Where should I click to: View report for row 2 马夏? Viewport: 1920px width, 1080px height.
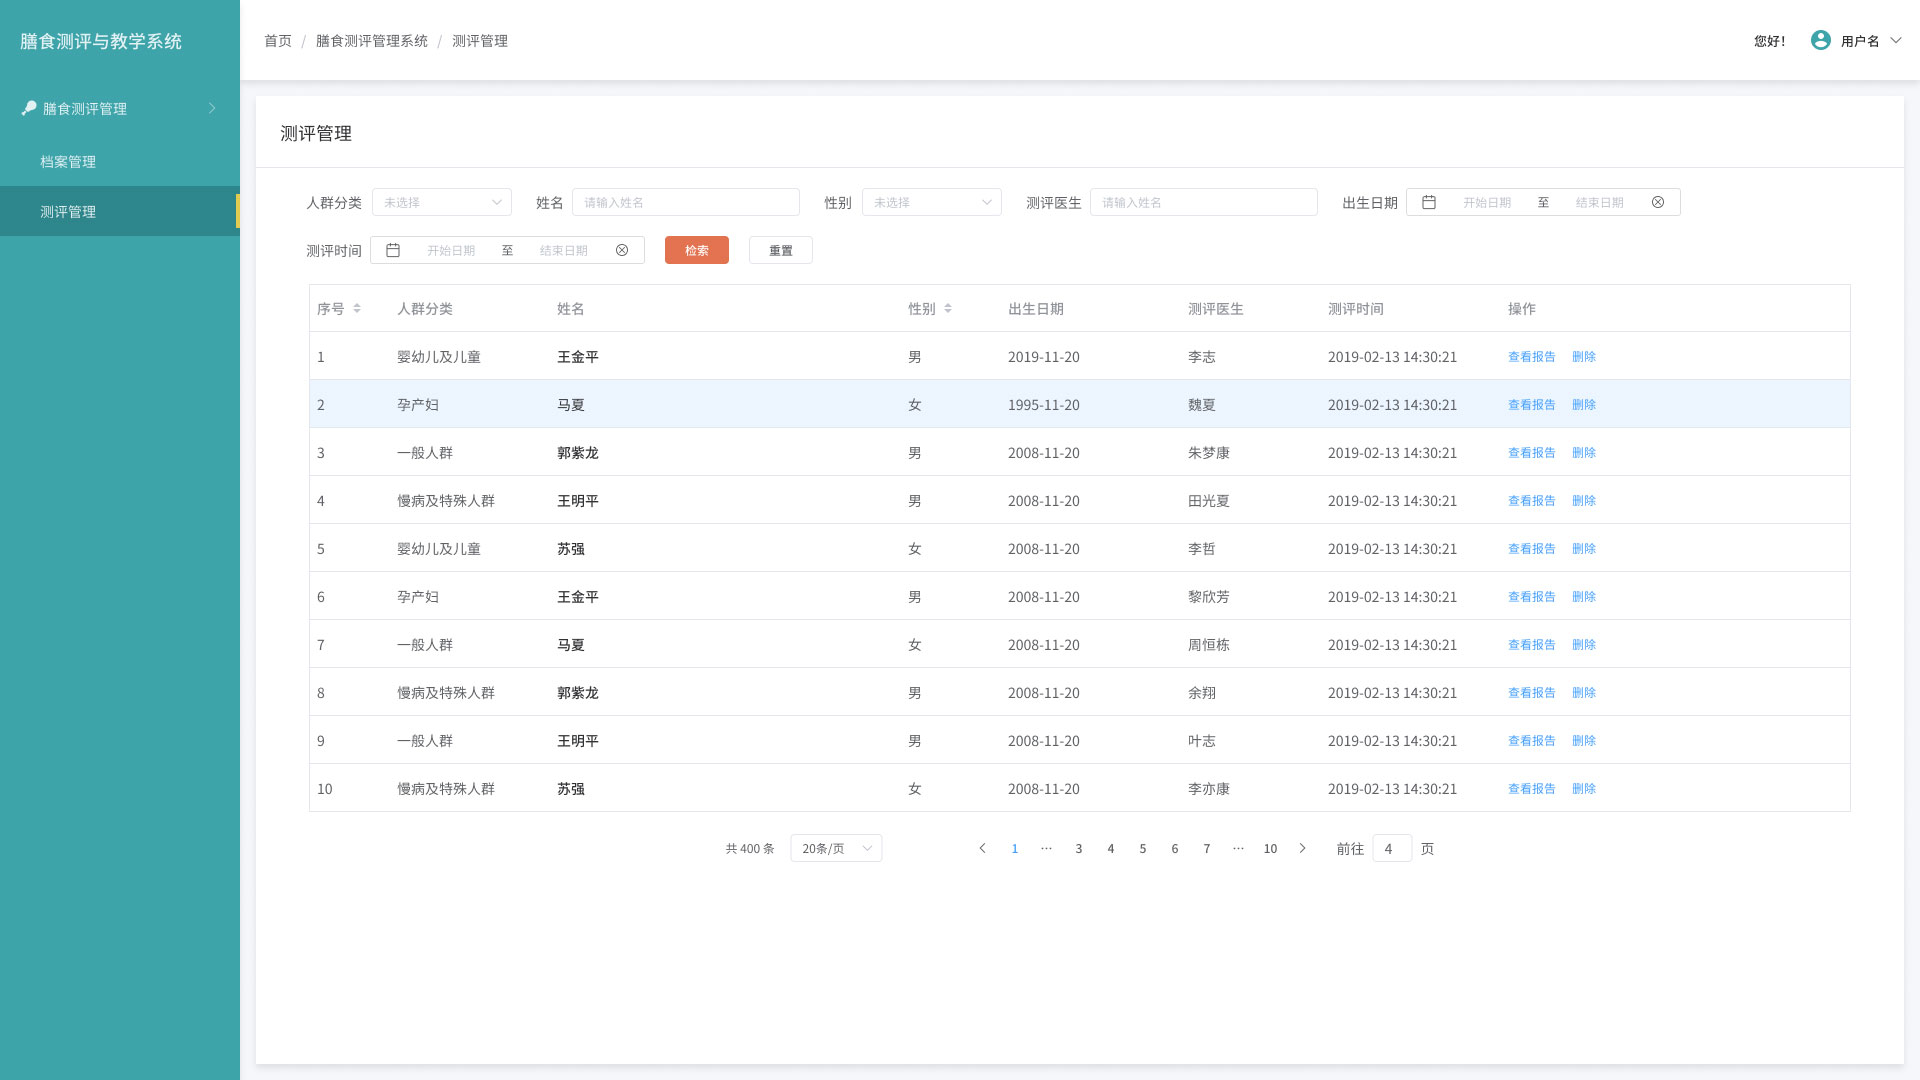point(1532,405)
